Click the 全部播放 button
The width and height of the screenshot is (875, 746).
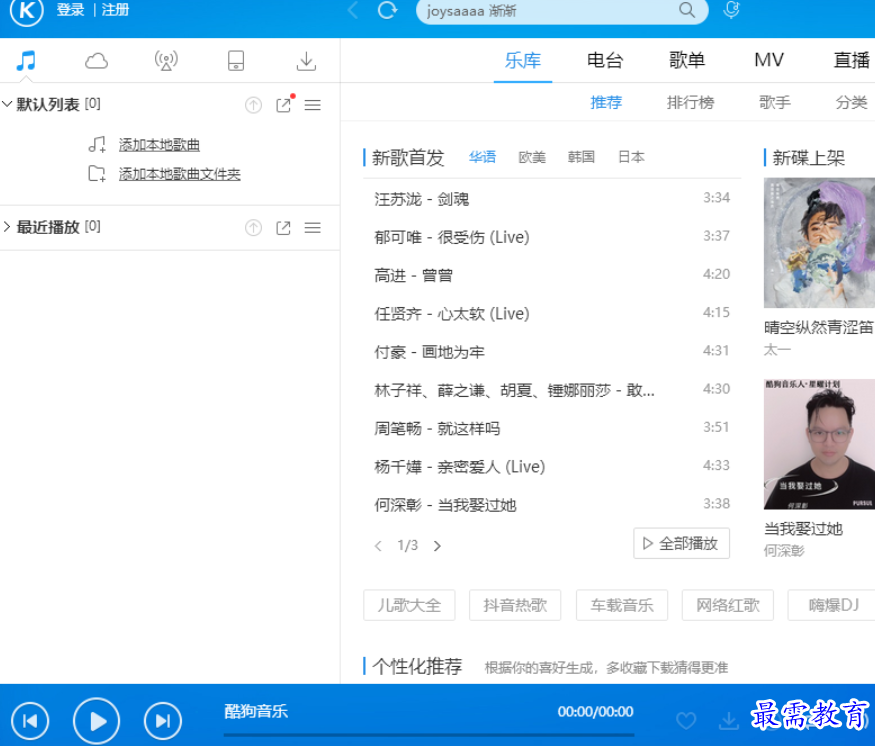(x=681, y=543)
